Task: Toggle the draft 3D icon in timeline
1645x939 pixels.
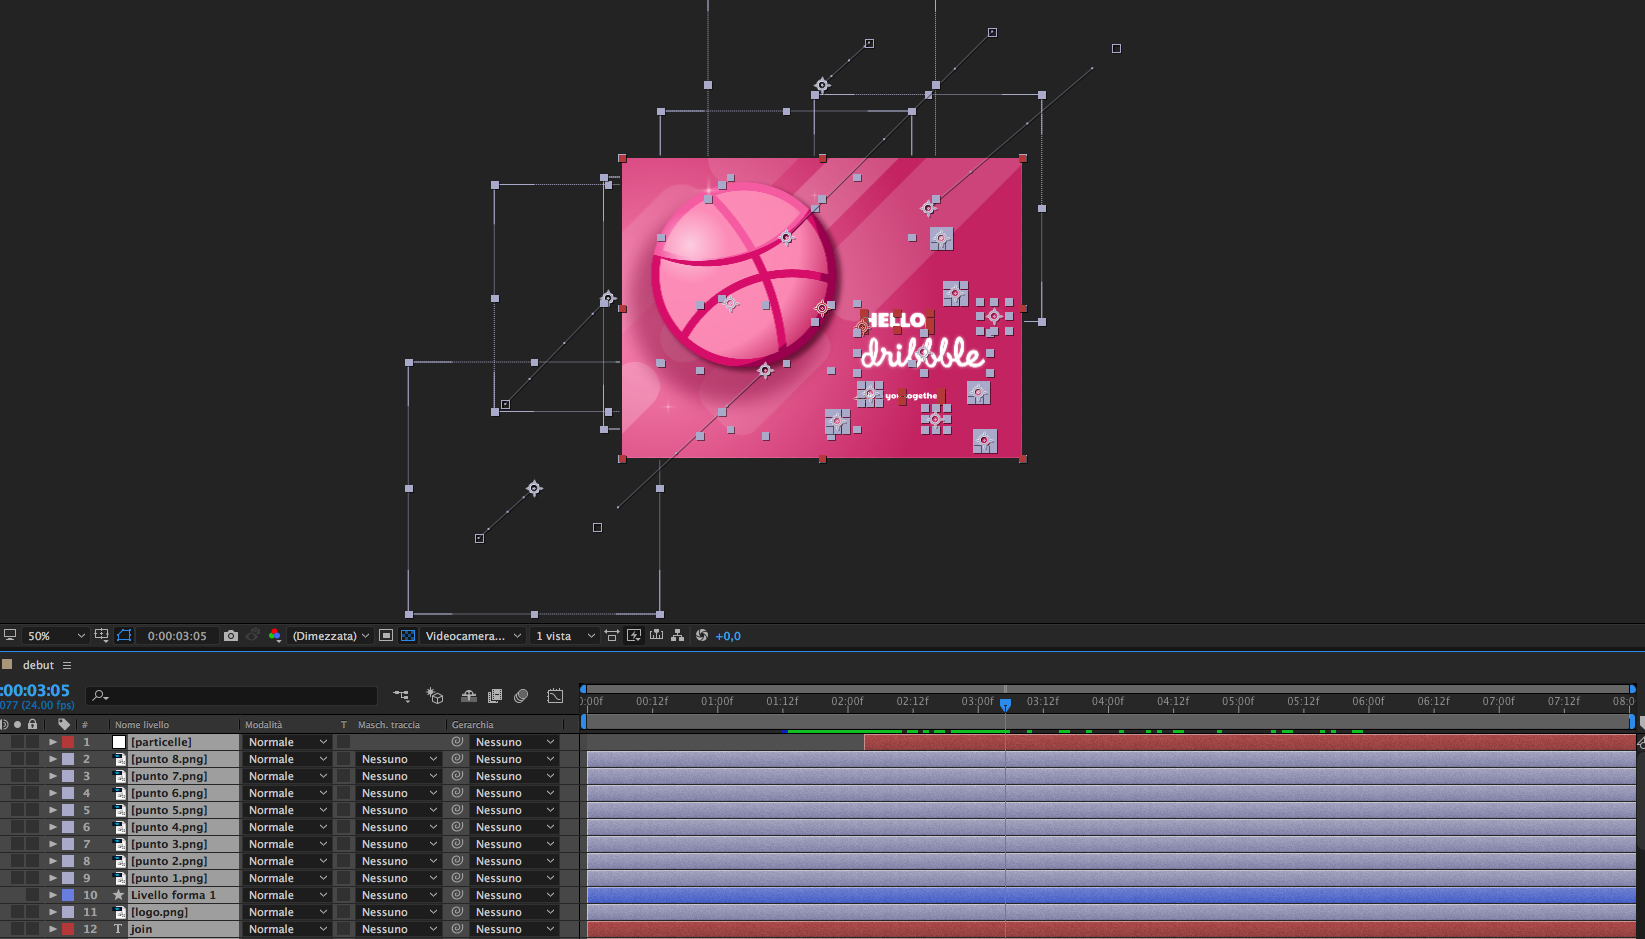Action: [x=435, y=696]
